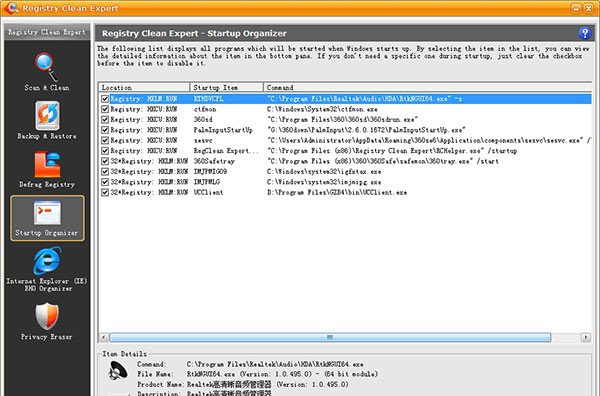Select the 360tray.exe /start command
The width and height of the screenshot is (600, 396).
[x=383, y=161]
